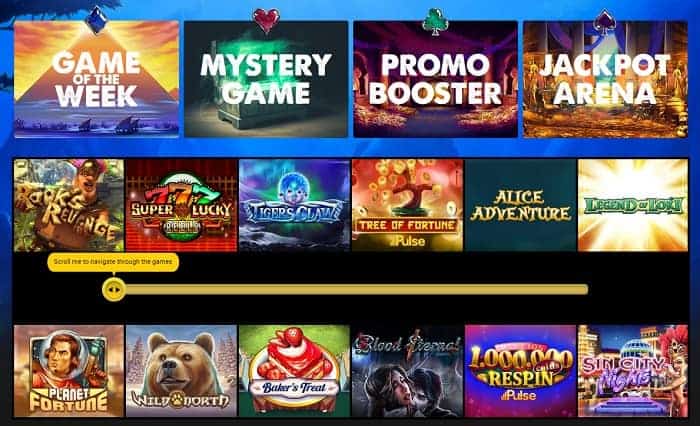Click the green club suit icon

(433, 21)
